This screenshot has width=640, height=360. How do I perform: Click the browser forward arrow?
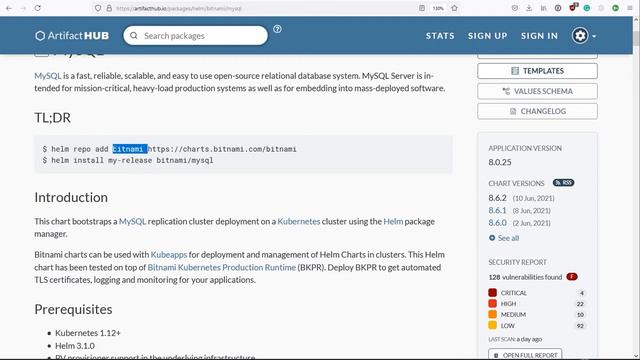tap(23, 8)
